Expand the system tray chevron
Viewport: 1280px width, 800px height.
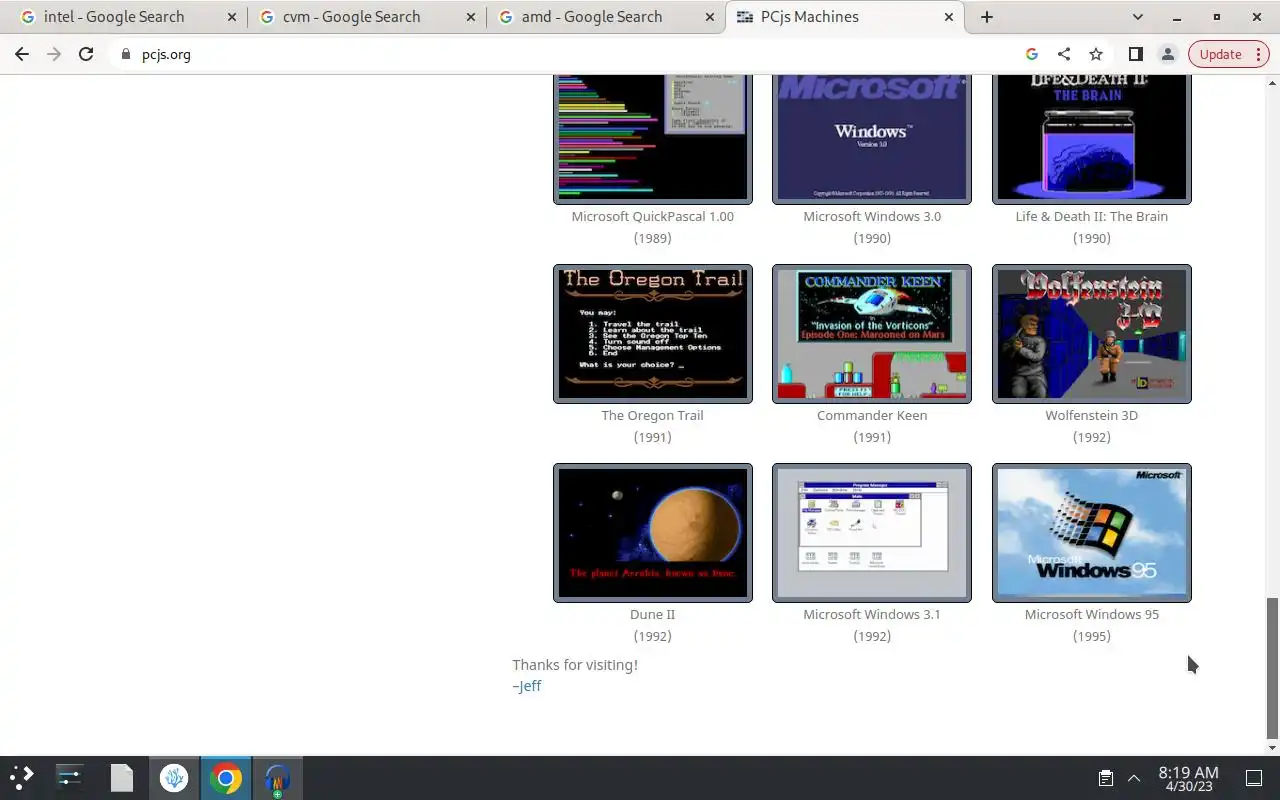(x=1134, y=778)
